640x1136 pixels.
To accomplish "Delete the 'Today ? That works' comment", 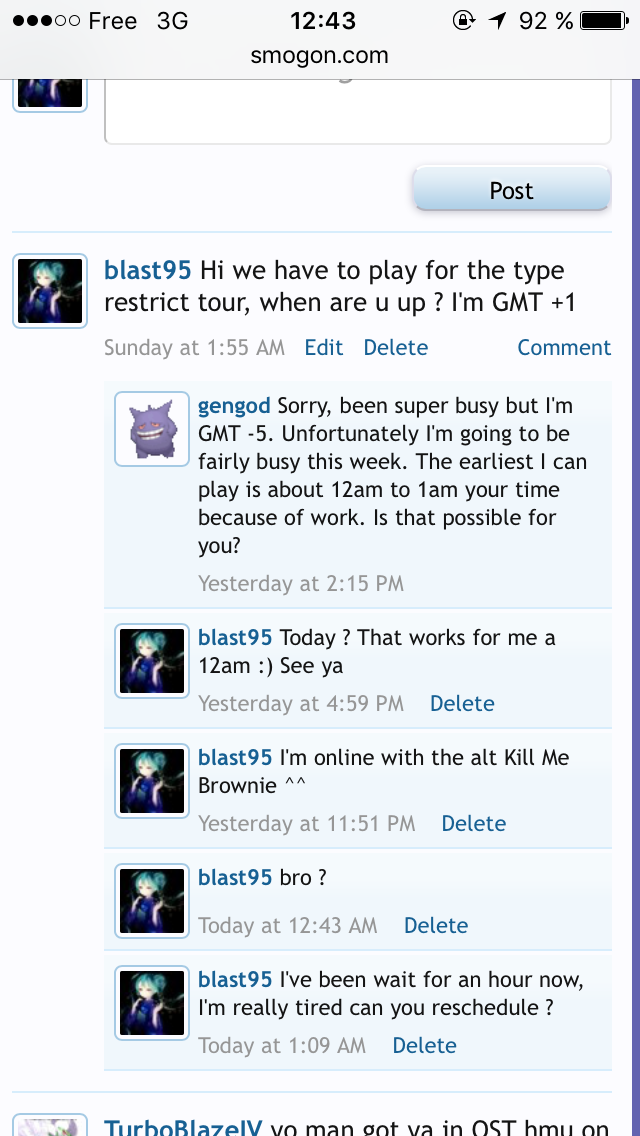I will [x=462, y=703].
